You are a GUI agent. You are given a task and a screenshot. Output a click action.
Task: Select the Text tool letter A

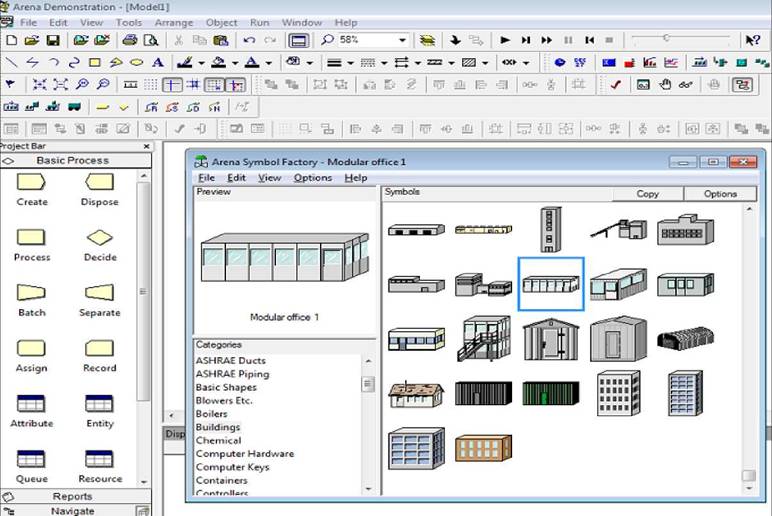[x=158, y=63]
